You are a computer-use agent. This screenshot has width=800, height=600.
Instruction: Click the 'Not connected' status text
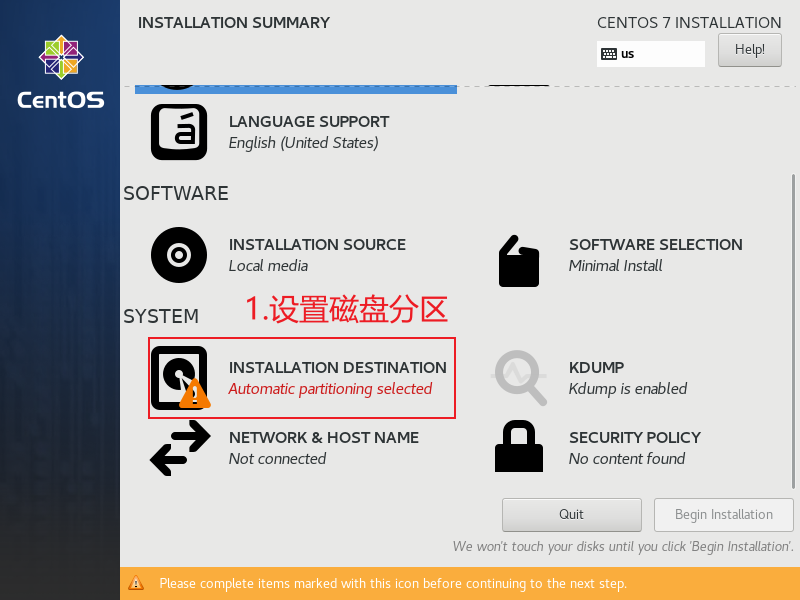(278, 459)
